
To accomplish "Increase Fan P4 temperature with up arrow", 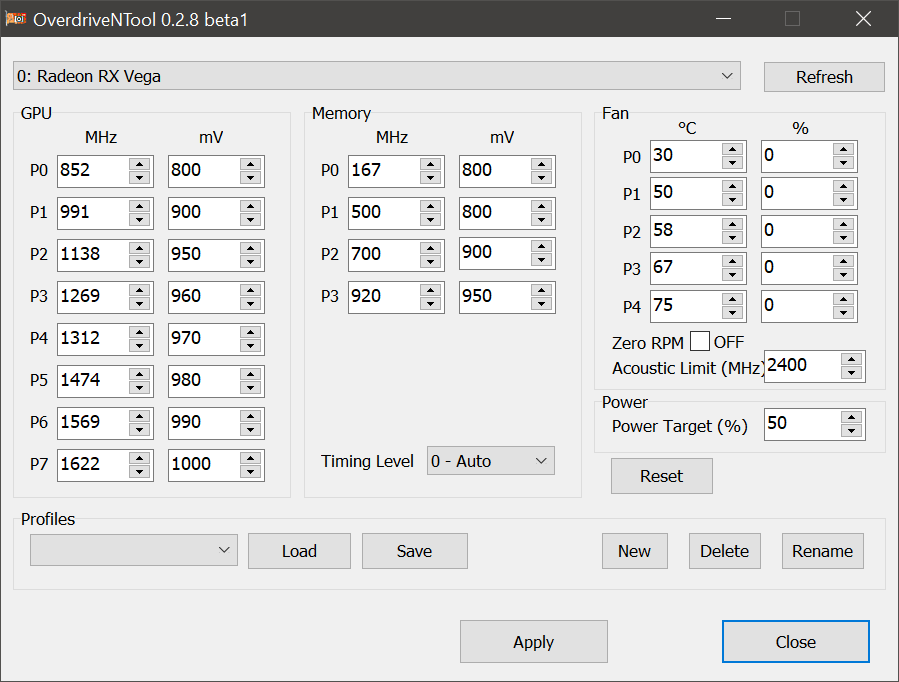I will [x=733, y=299].
